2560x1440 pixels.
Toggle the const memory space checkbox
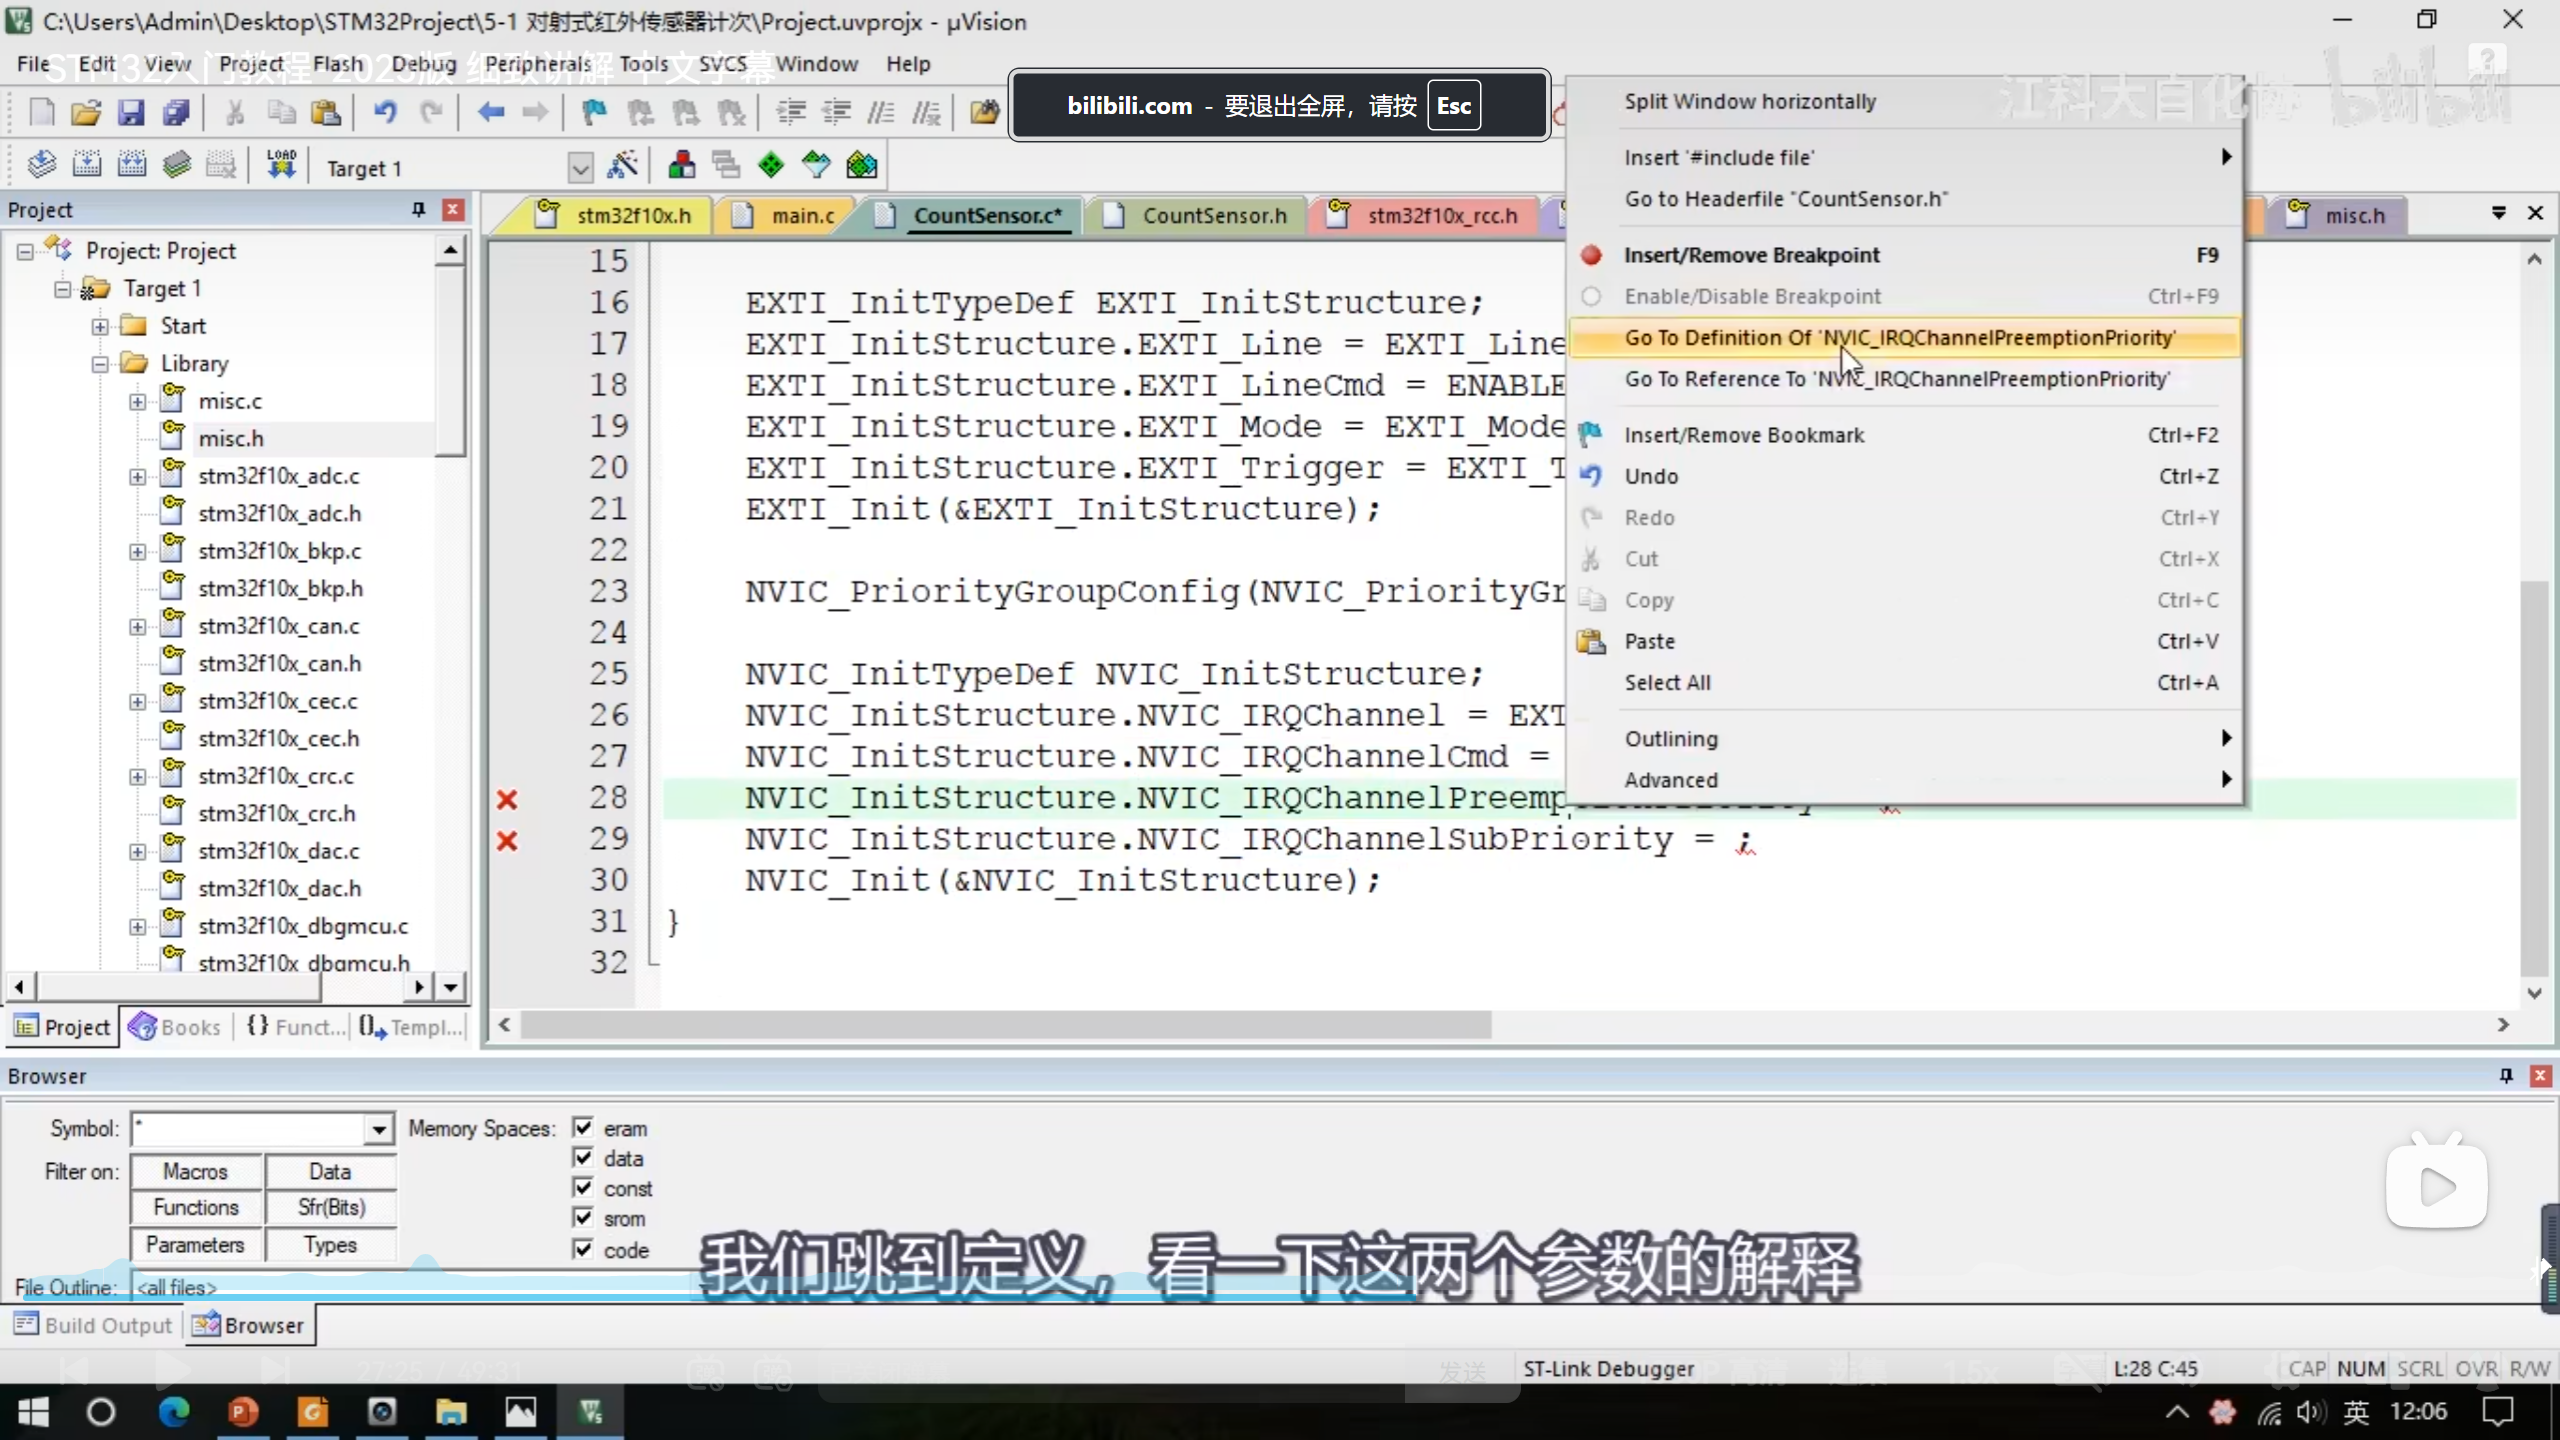[583, 1187]
